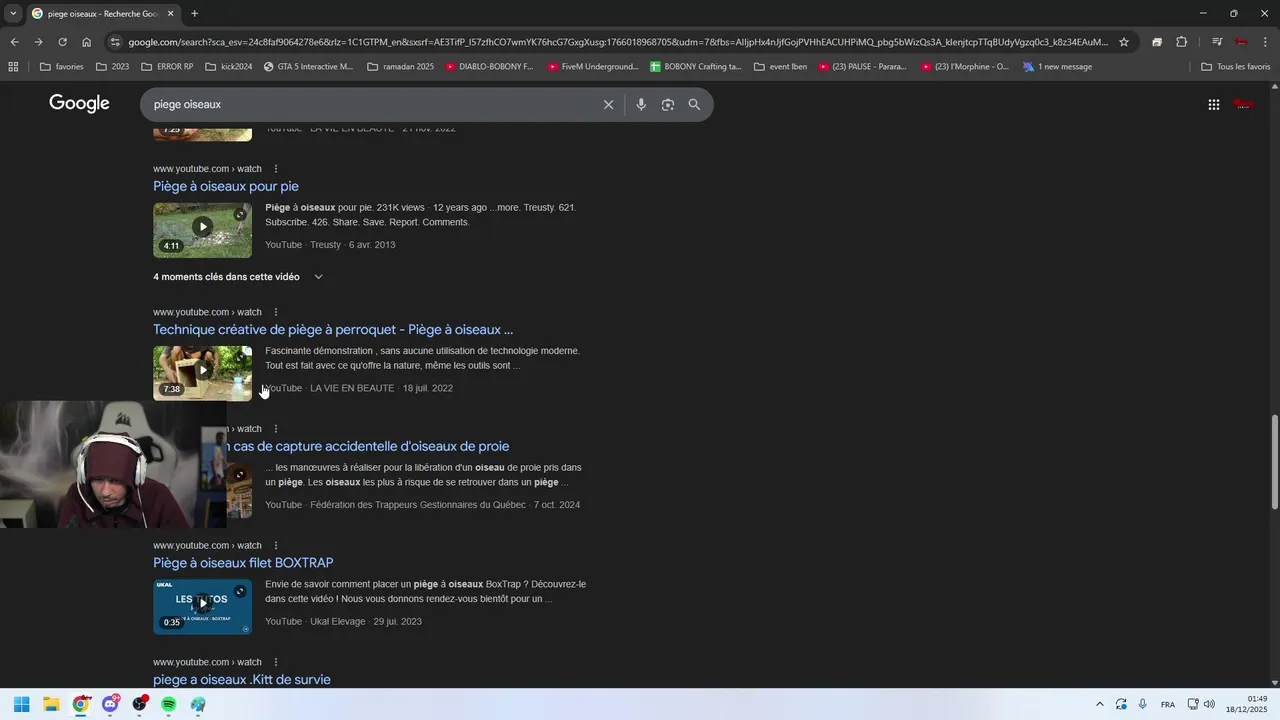The height and width of the screenshot is (720, 1280).
Task: Clear the Google search box text
Action: pyautogui.click(x=608, y=104)
